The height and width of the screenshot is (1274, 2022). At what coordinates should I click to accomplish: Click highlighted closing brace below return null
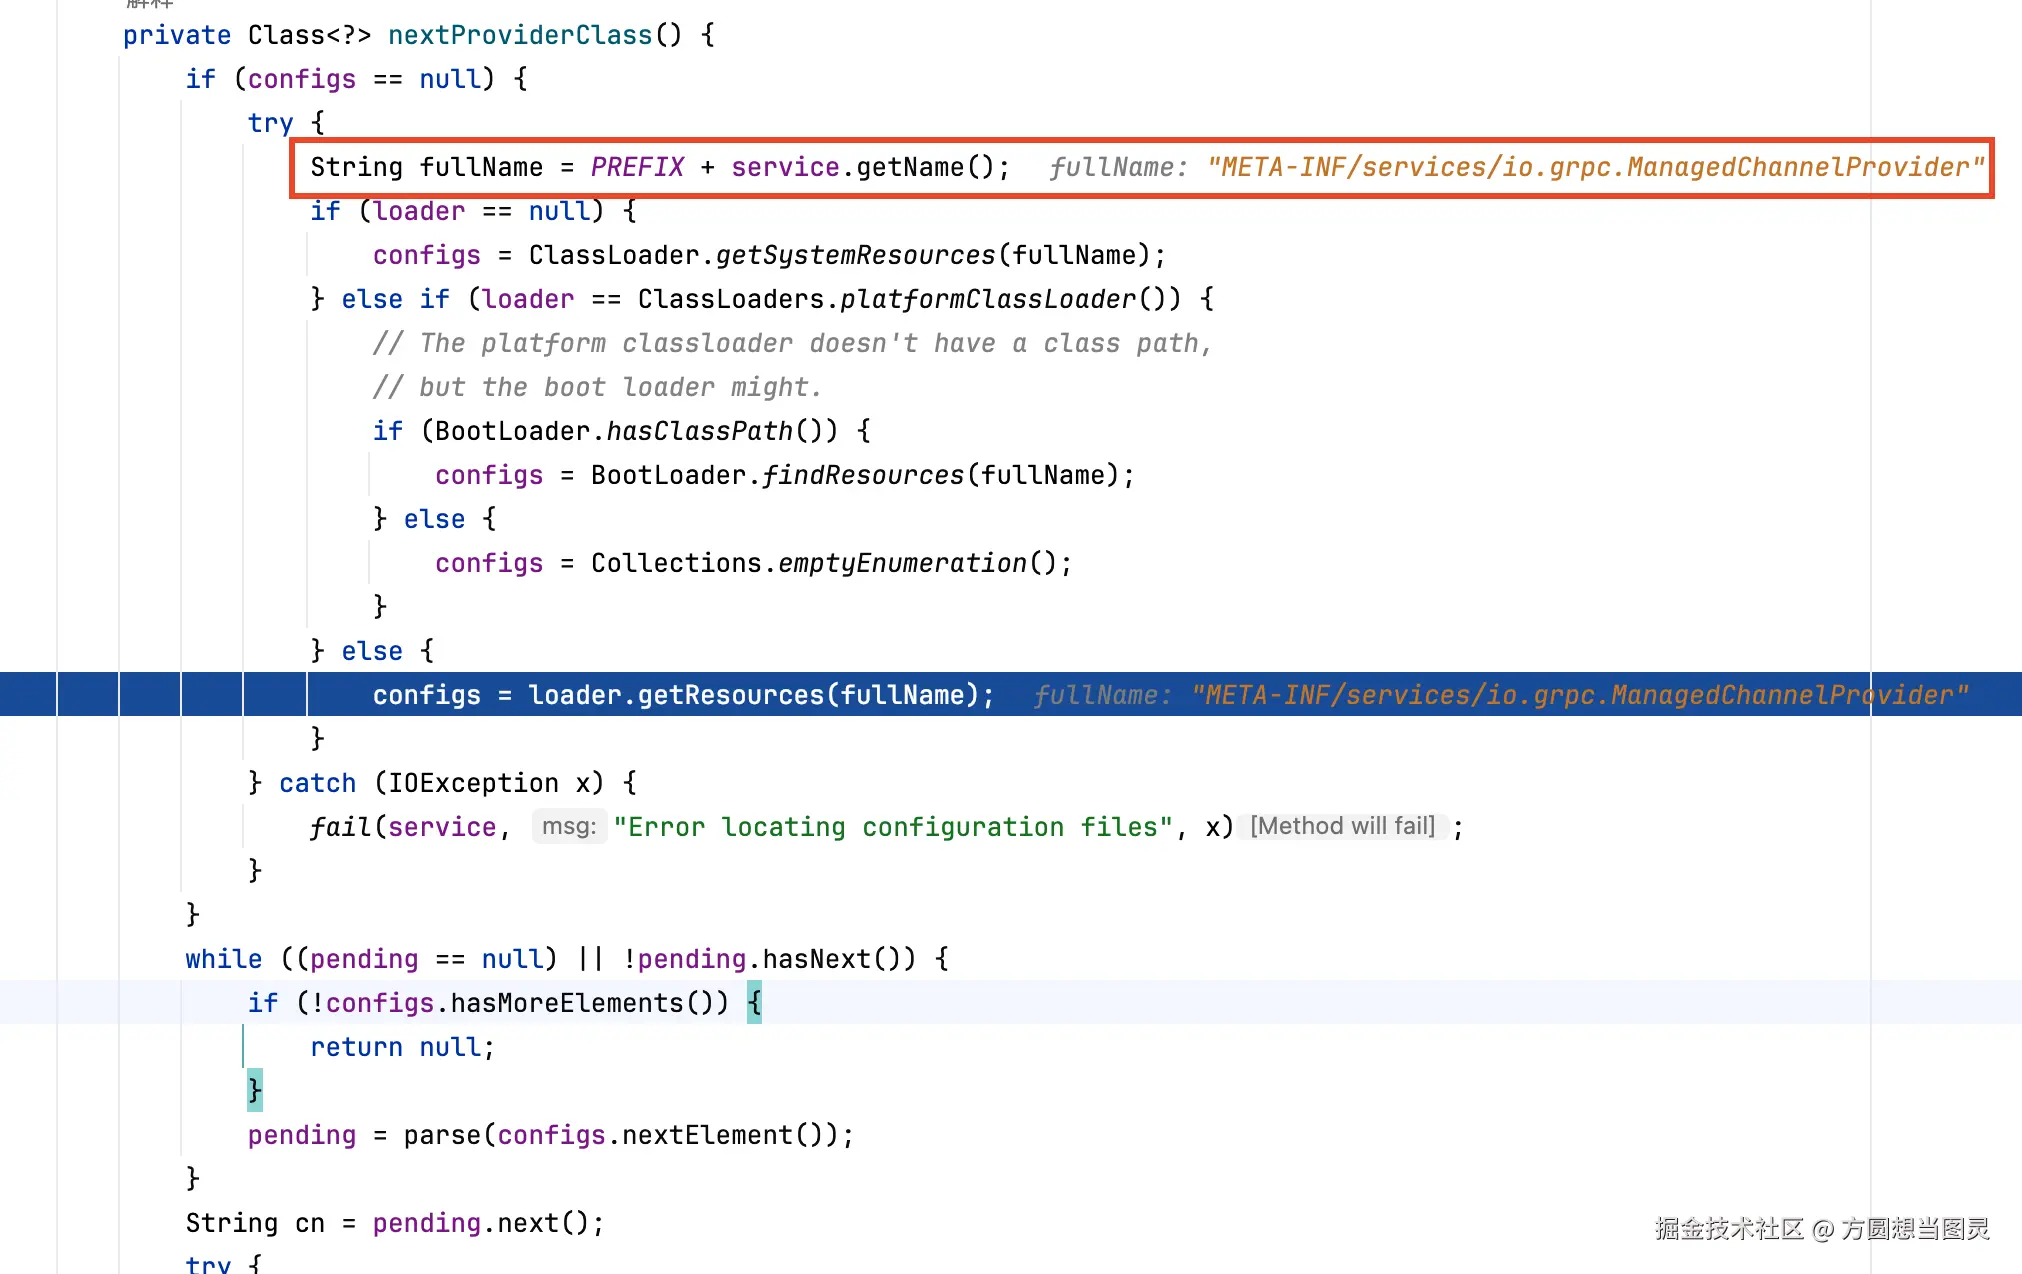pos(255,1089)
